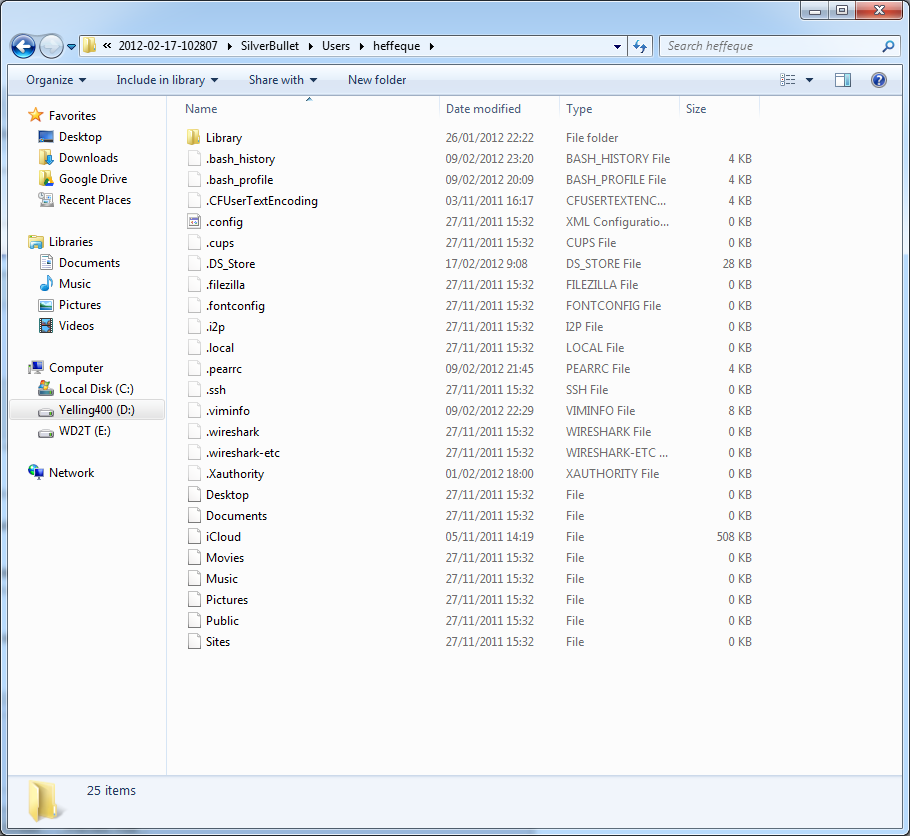Select the .DS_Store file icon
910x836 pixels.
(194, 264)
